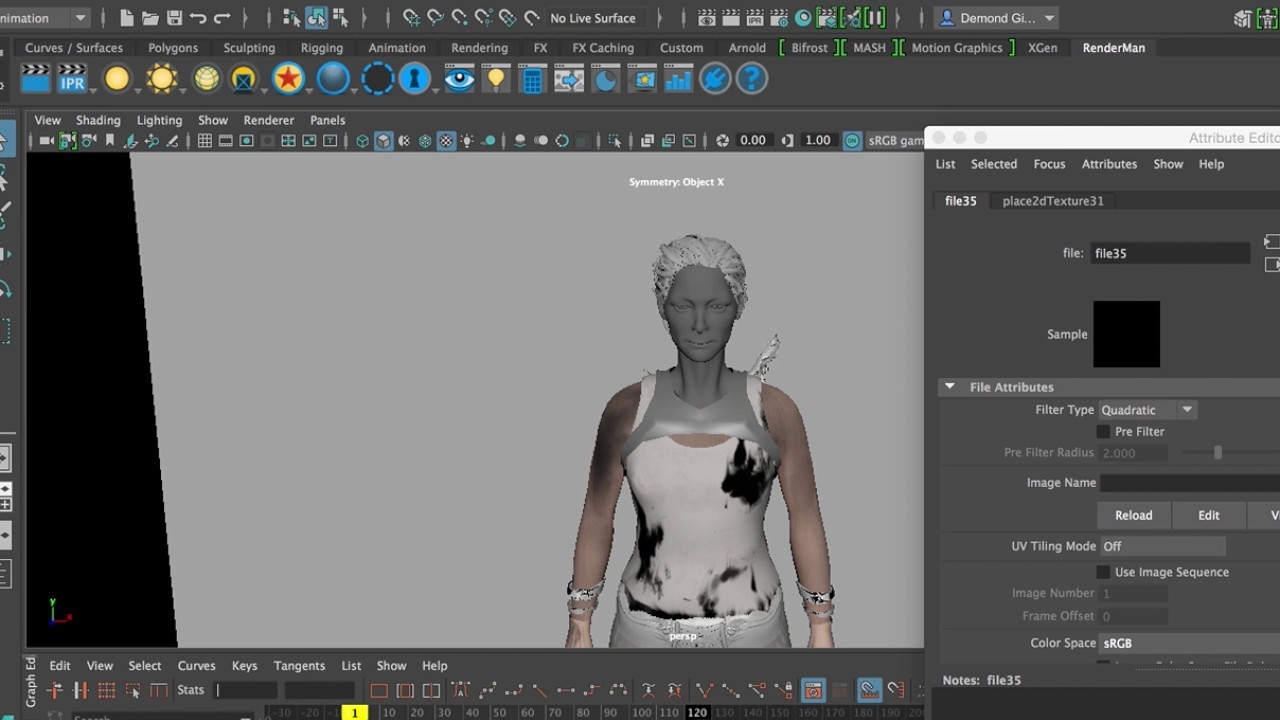Open RenderMan help question mark icon
The image size is (1280, 720).
click(751, 79)
